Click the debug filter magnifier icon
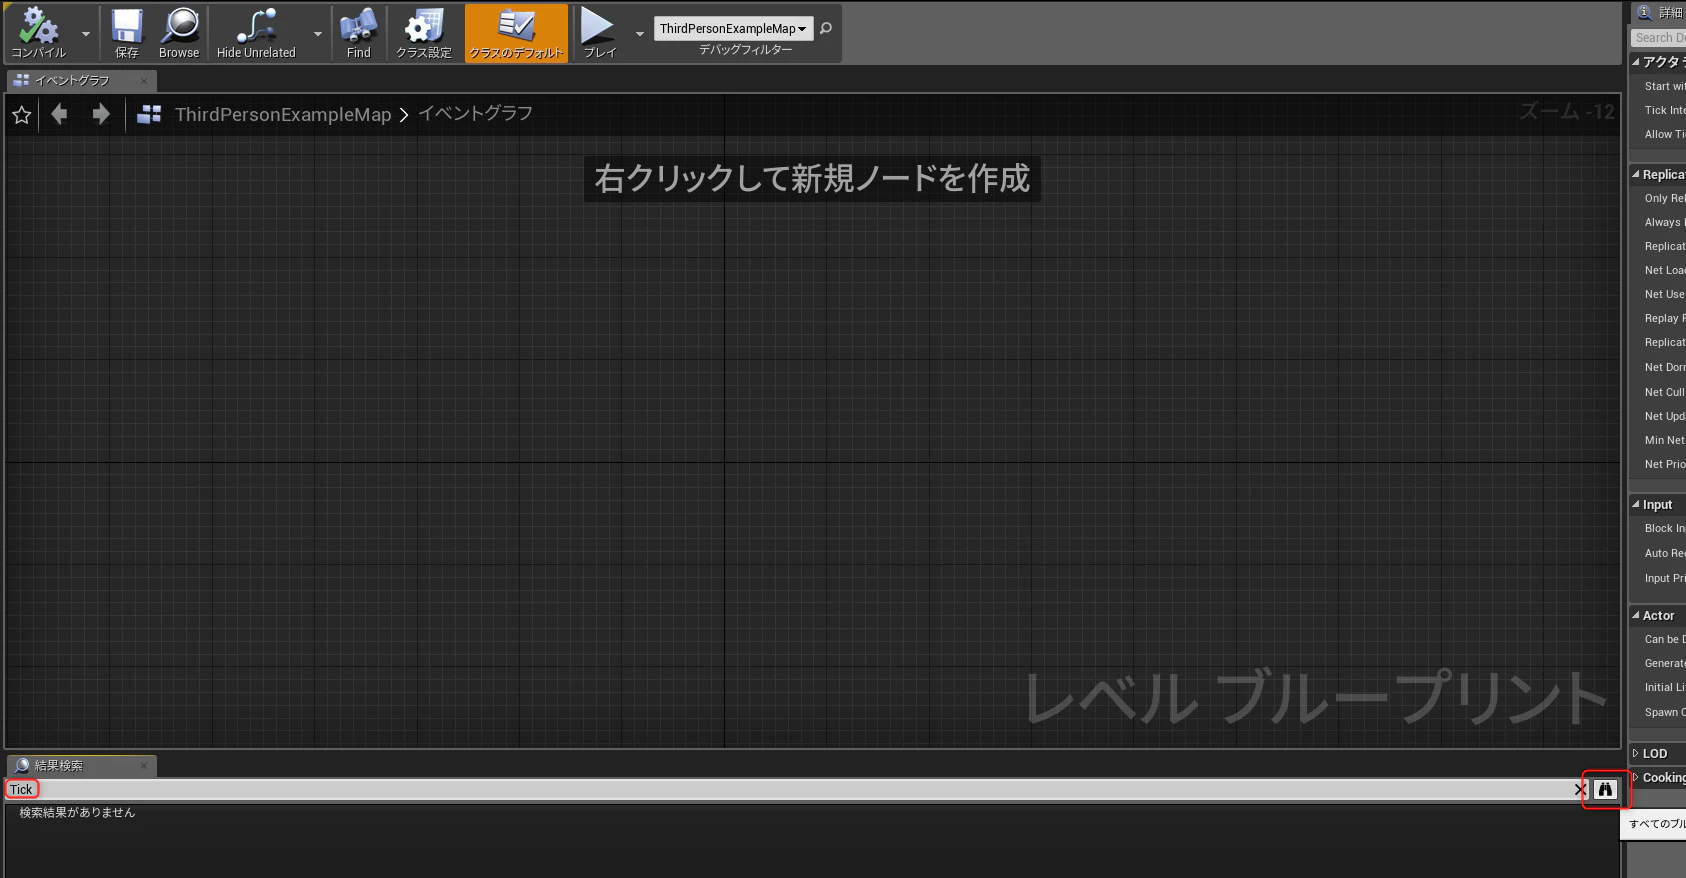This screenshot has width=1686, height=878. coord(826,28)
